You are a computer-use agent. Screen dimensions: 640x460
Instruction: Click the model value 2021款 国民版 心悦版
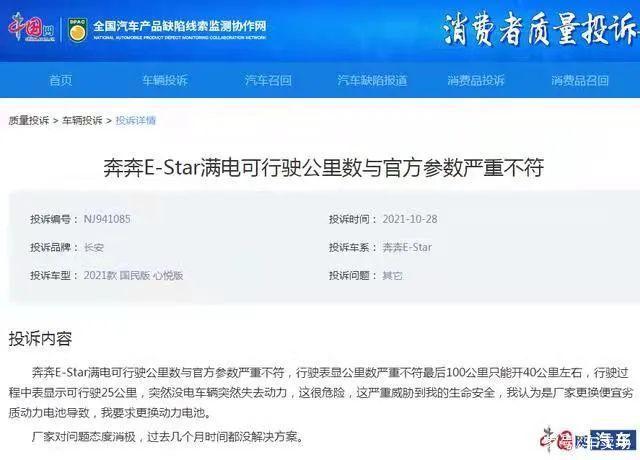pyautogui.click(x=133, y=276)
